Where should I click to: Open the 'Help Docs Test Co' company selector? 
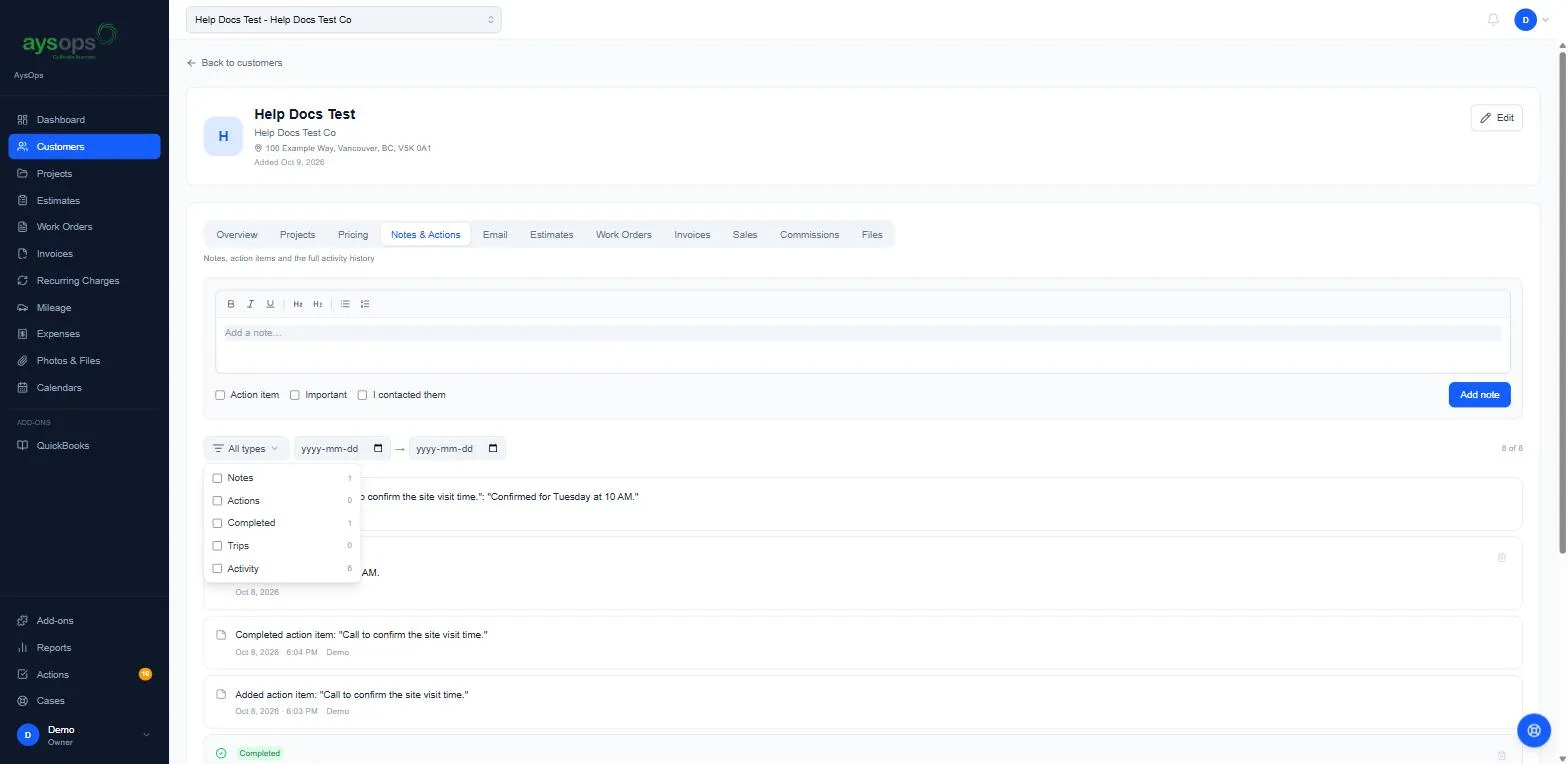point(344,20)
